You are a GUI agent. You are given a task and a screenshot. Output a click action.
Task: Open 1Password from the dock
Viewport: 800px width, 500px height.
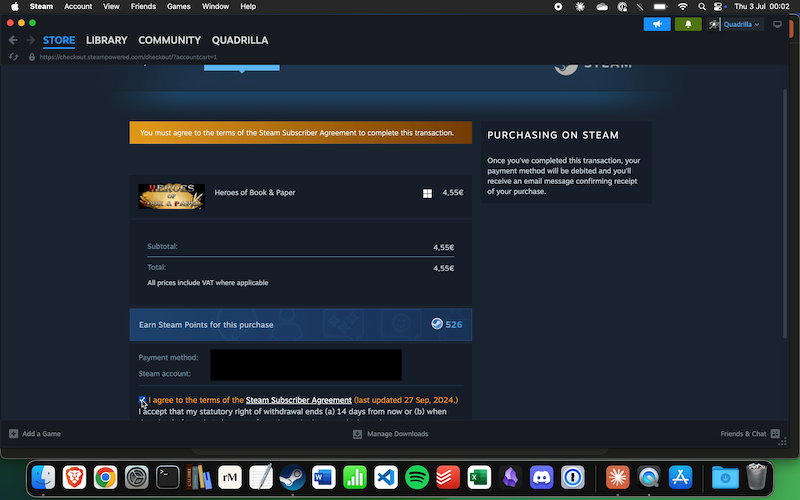tap(572, 478)
